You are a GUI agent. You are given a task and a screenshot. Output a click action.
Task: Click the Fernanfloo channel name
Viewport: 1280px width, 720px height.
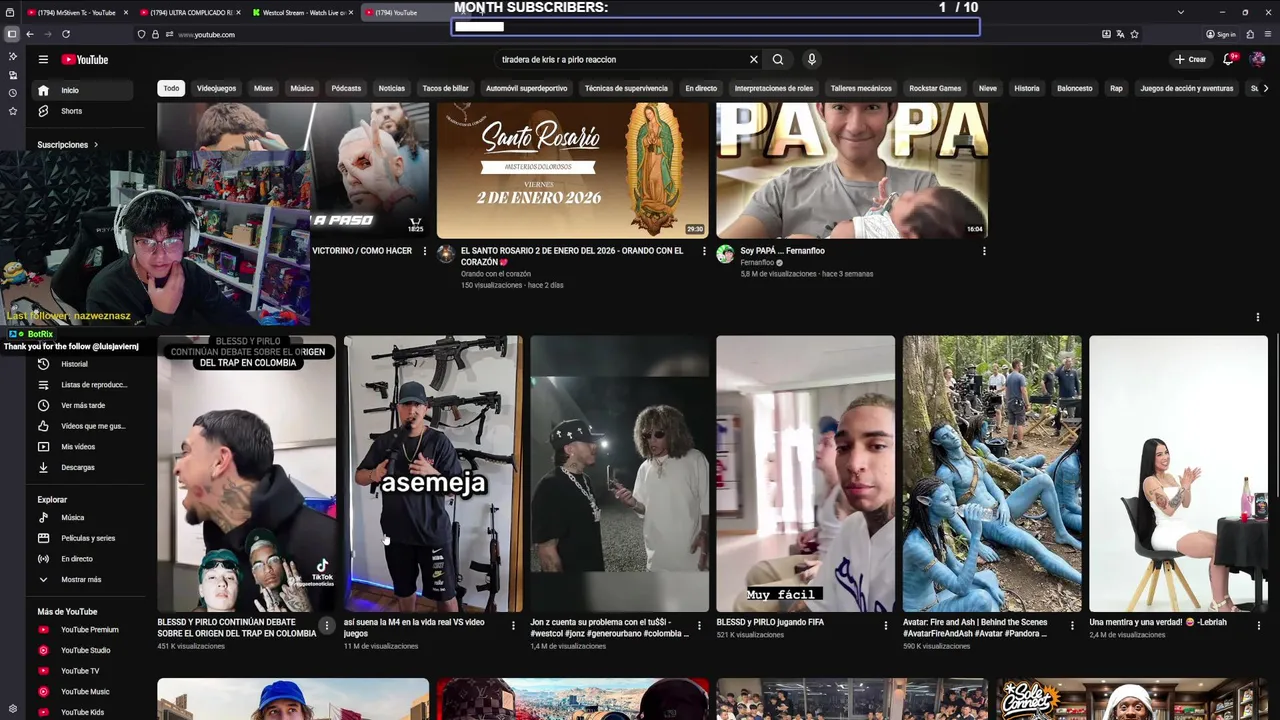757,263
